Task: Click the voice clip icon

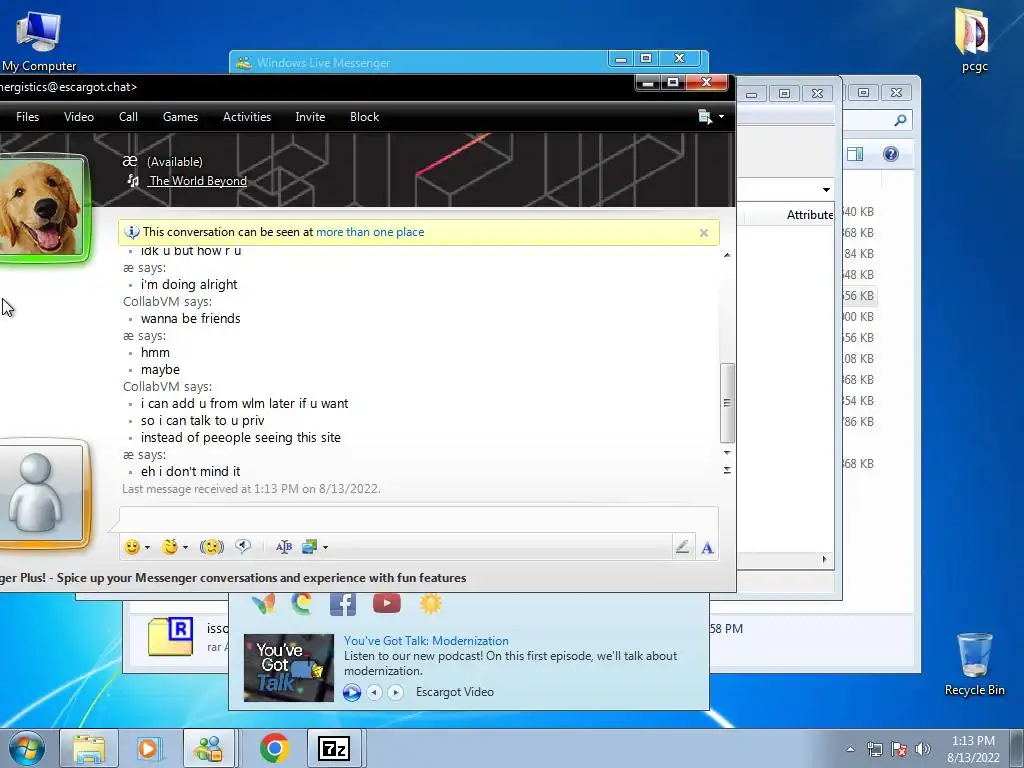Action: pos(243,547)
